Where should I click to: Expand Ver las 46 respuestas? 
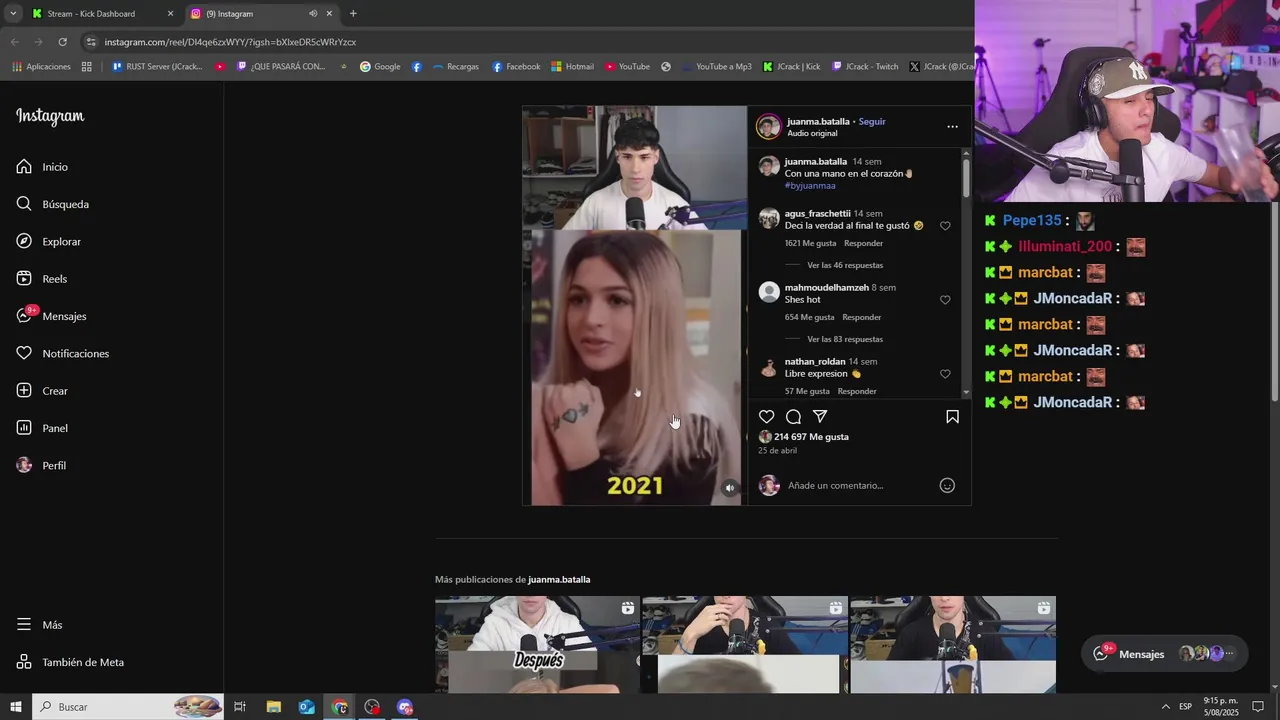[845, 266]
